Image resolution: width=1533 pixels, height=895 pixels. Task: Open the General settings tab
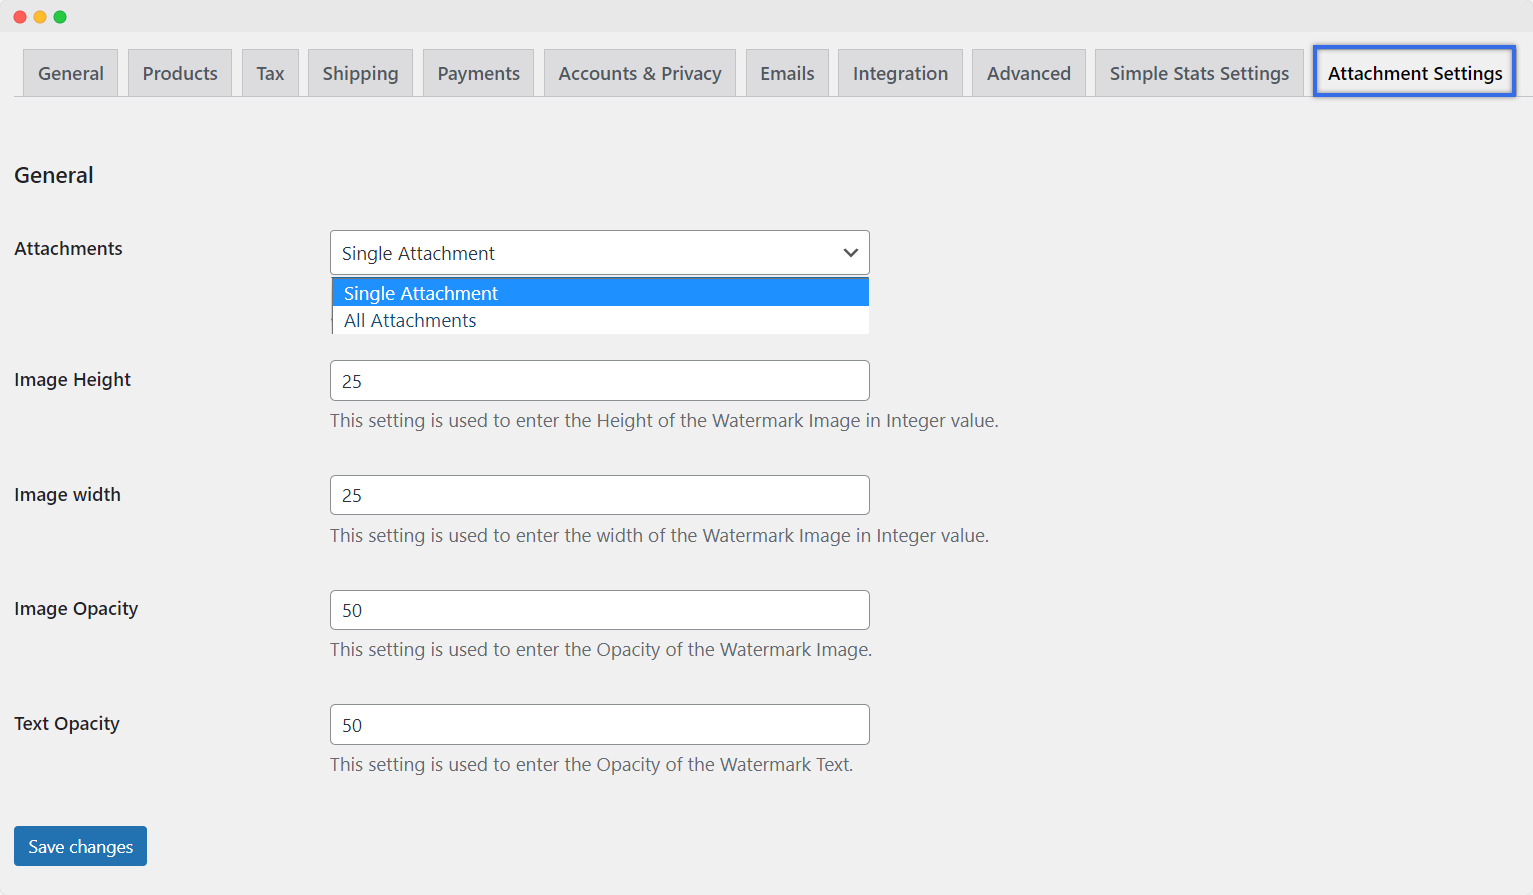pos(70,73)
